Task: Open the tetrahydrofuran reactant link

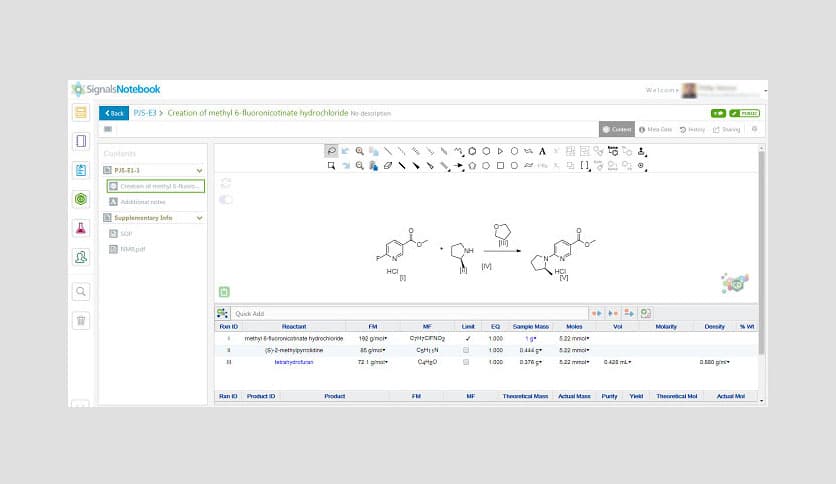Action: (294, 362)
